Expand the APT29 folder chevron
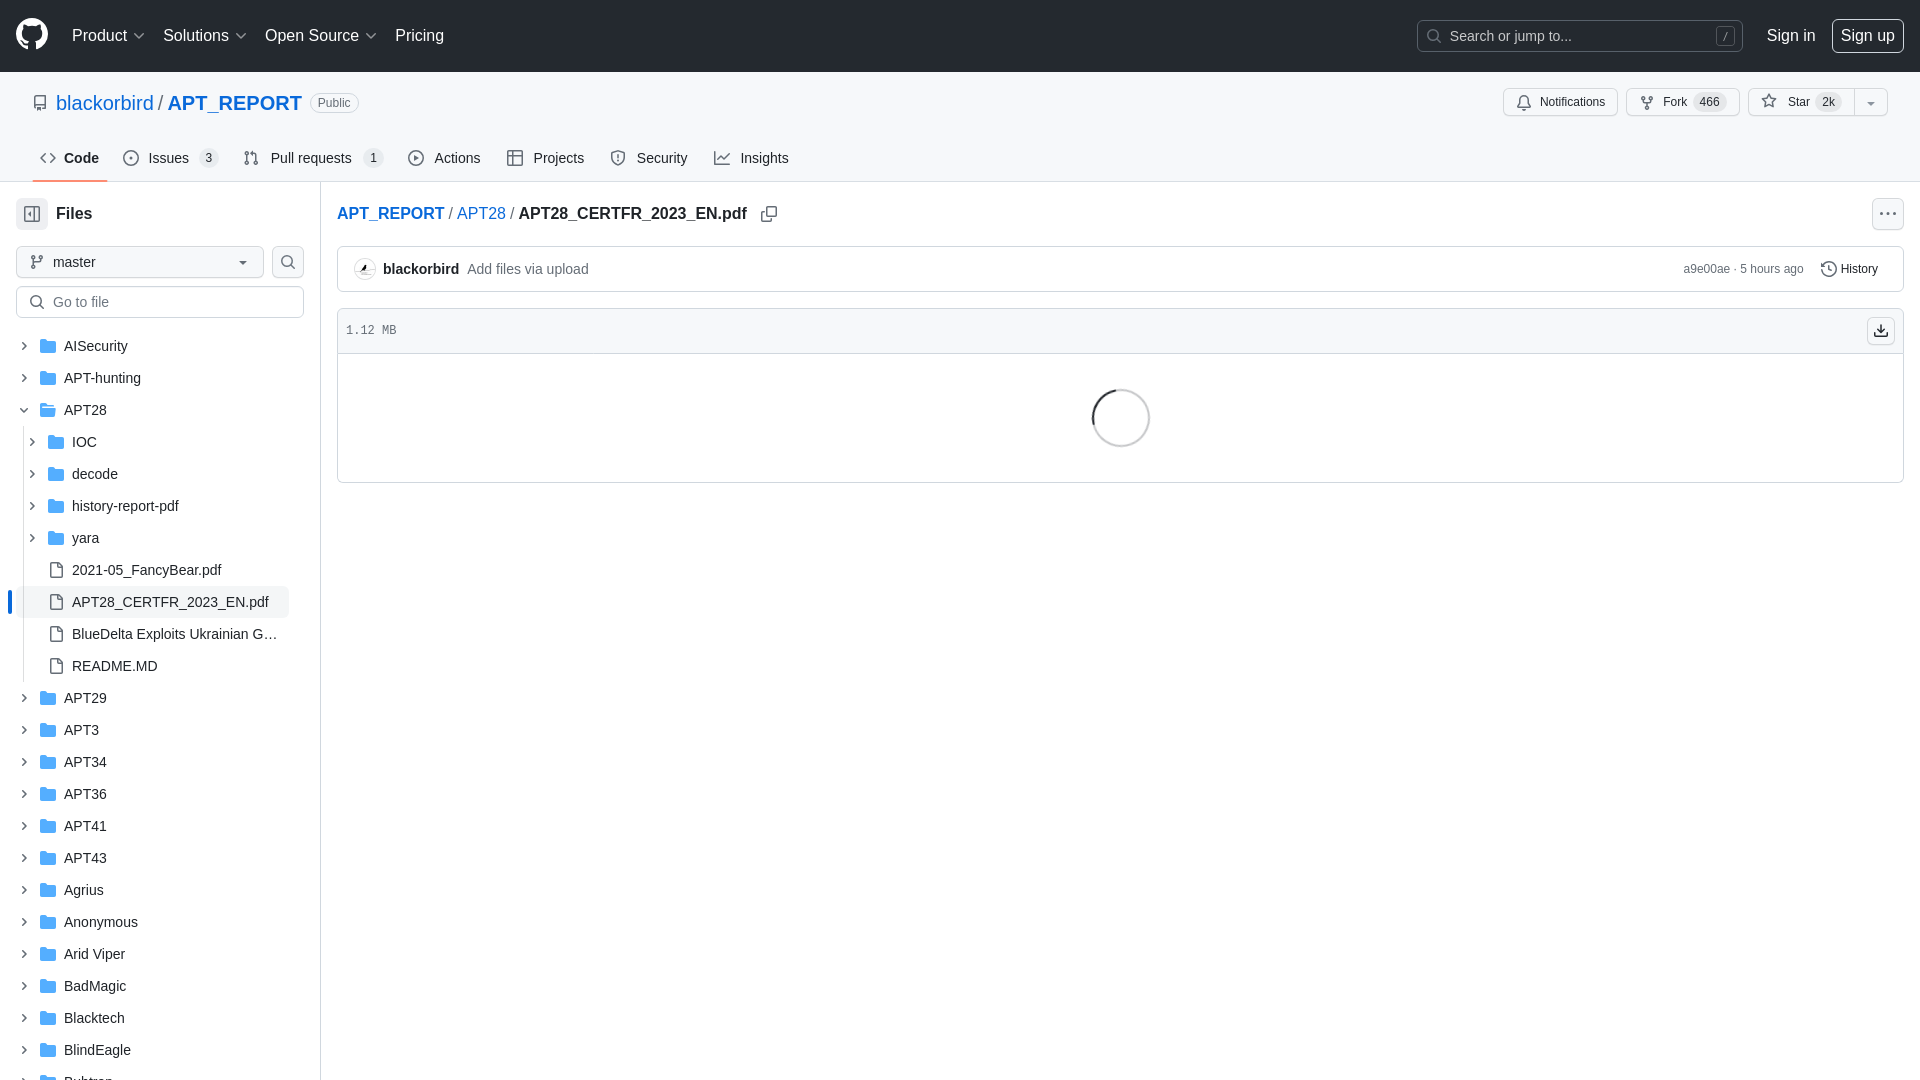1920x1080 pixels. pyautogui.click(x=24, y=698)
